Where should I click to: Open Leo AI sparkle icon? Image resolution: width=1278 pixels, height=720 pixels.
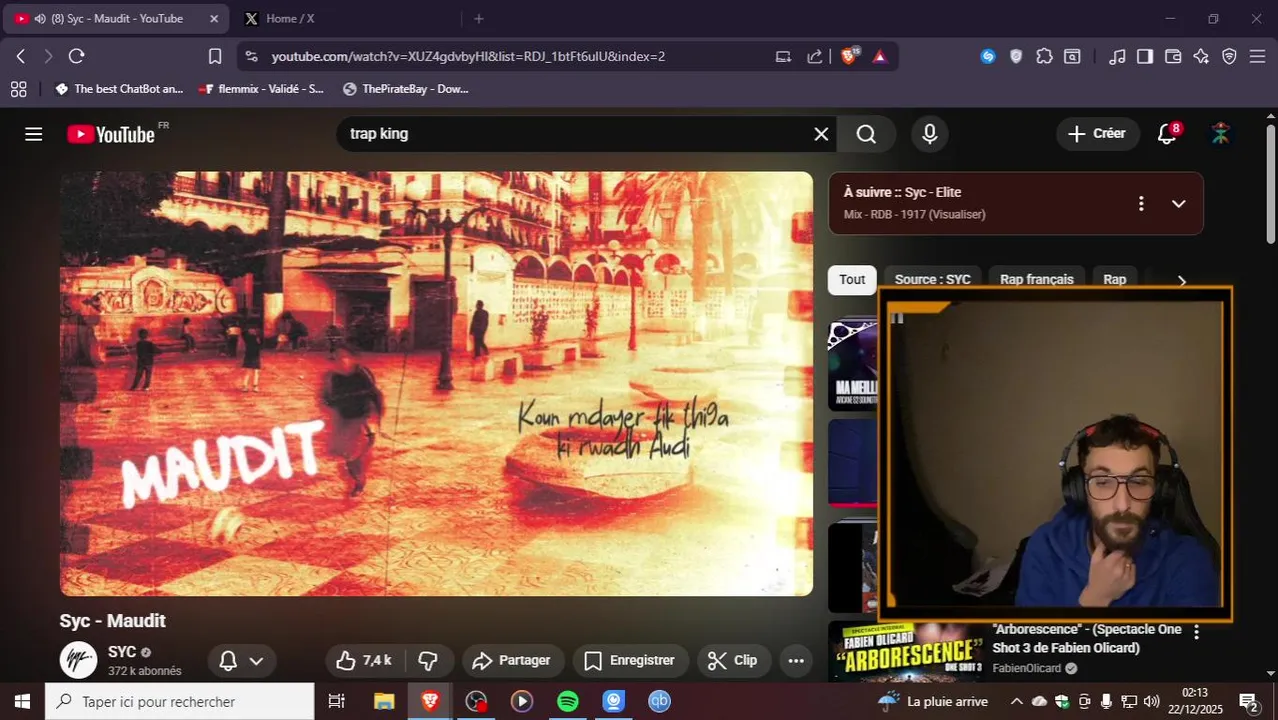pyautogui.click(x=1201, y=57)
